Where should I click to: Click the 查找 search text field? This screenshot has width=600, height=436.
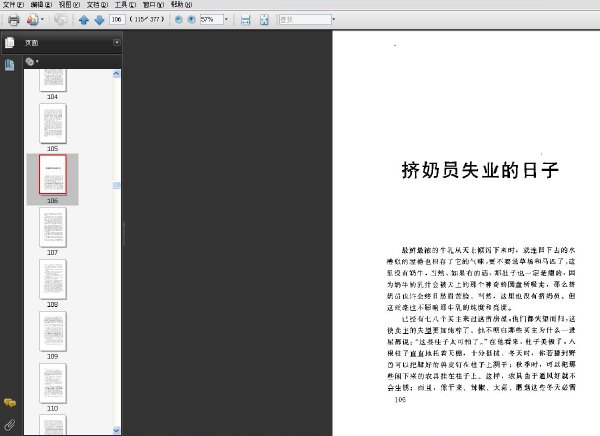point(305,19)
